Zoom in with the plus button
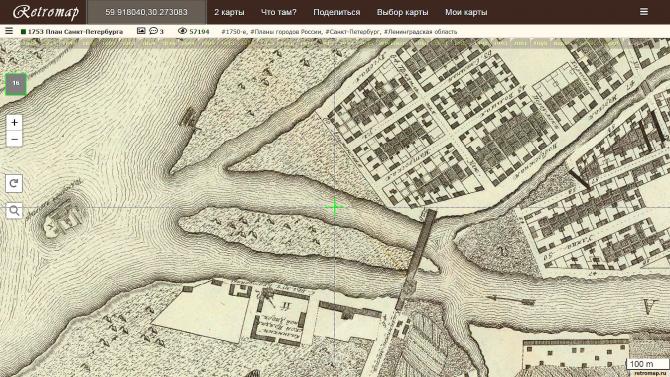The image size is (670, 377). (14, 123)
